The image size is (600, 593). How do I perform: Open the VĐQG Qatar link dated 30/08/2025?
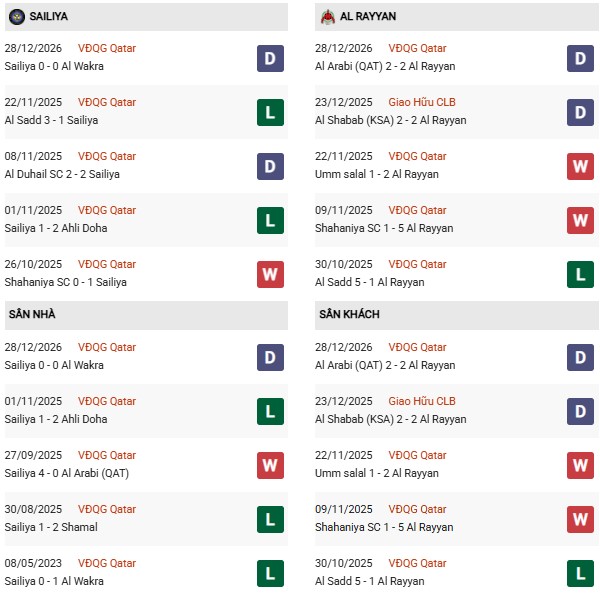point(107,510)
